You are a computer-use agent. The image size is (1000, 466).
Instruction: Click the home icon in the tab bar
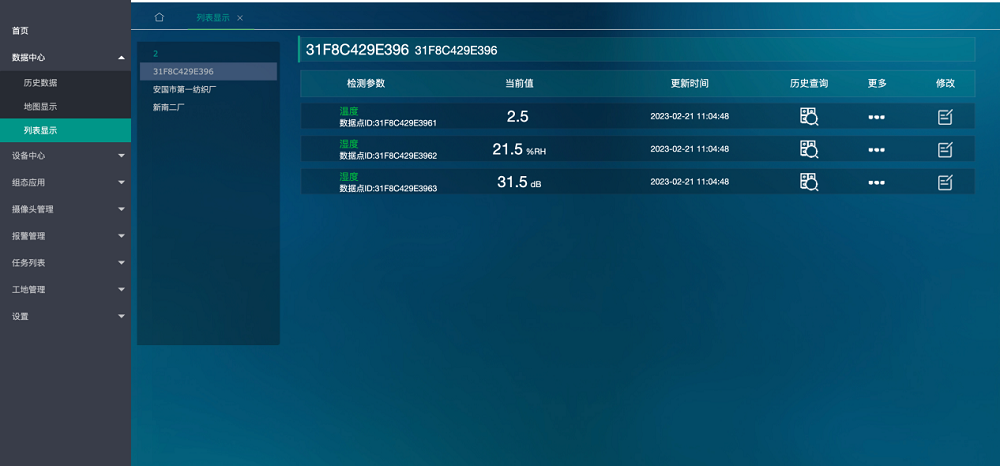pyautogui.click(x=159, y=17)
